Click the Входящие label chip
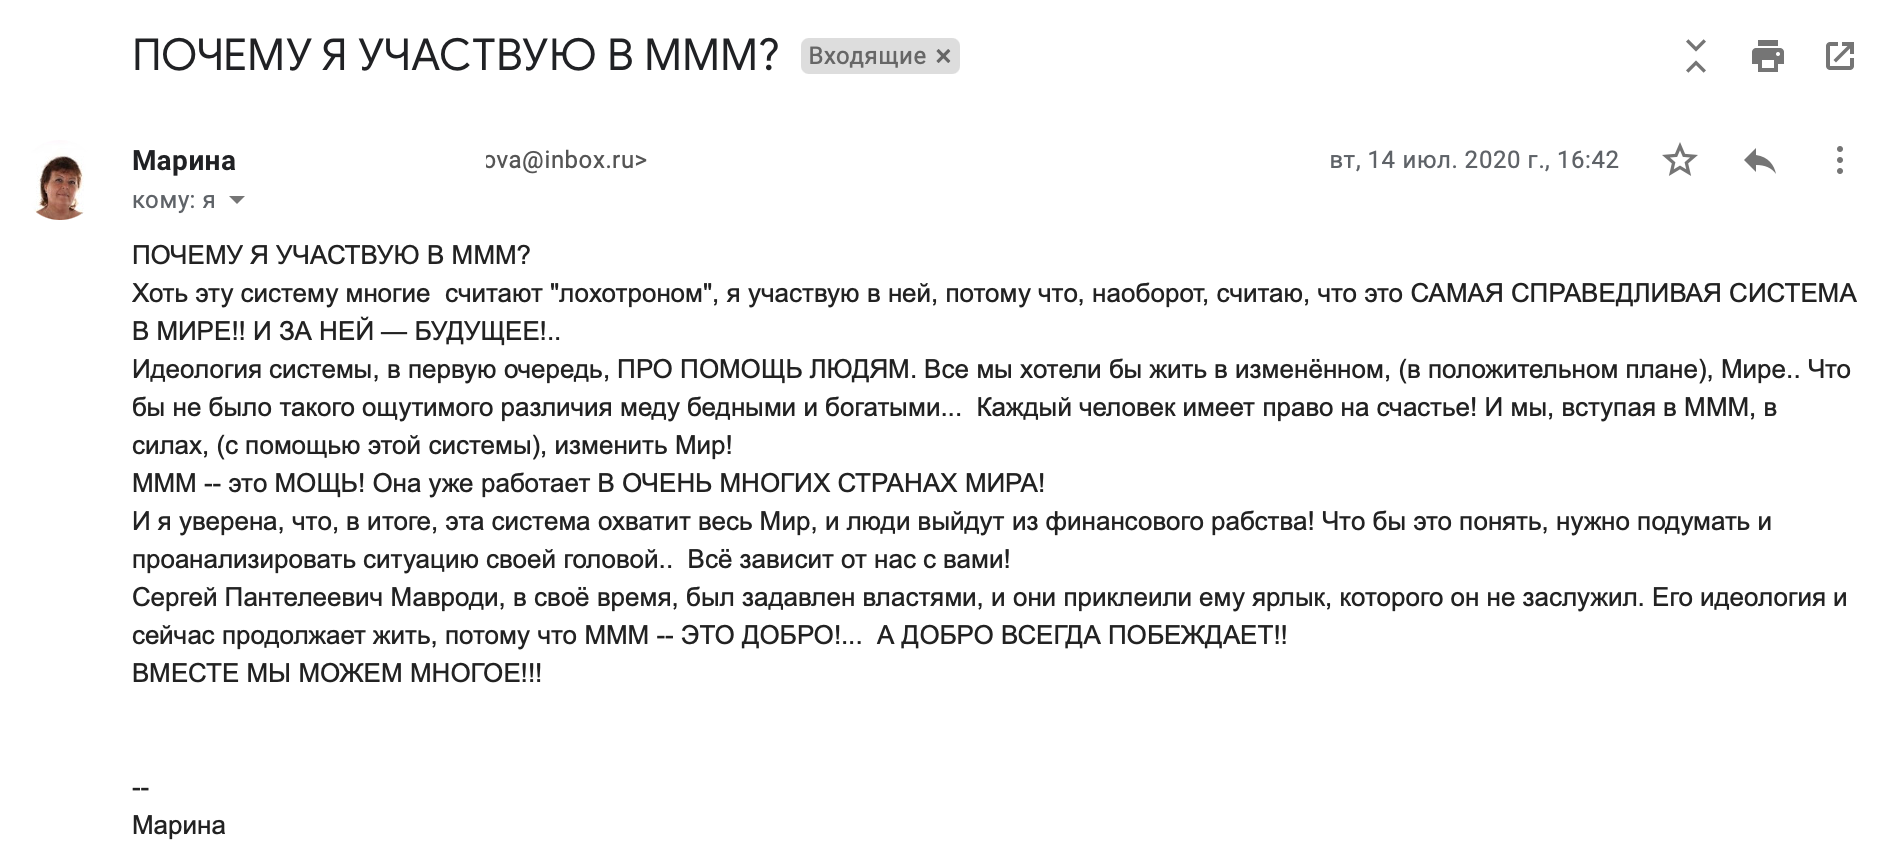Image resolution: width=1896 pixels, height=868 pixels. pyautogui.click(x=866, y=56)
